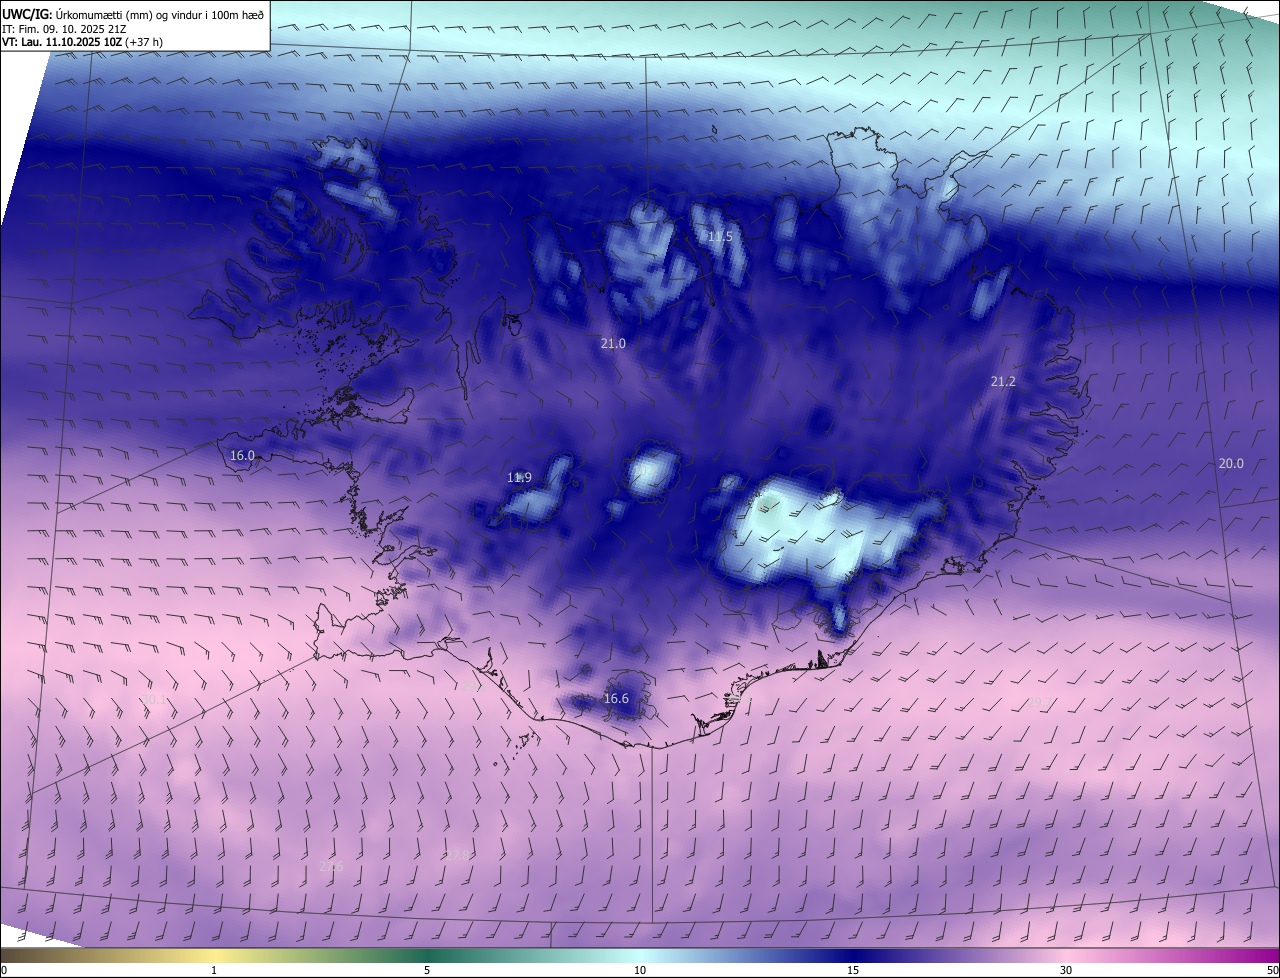
Task: Click the map title starting with UWC/IG
Action: (x=133, y=13)
